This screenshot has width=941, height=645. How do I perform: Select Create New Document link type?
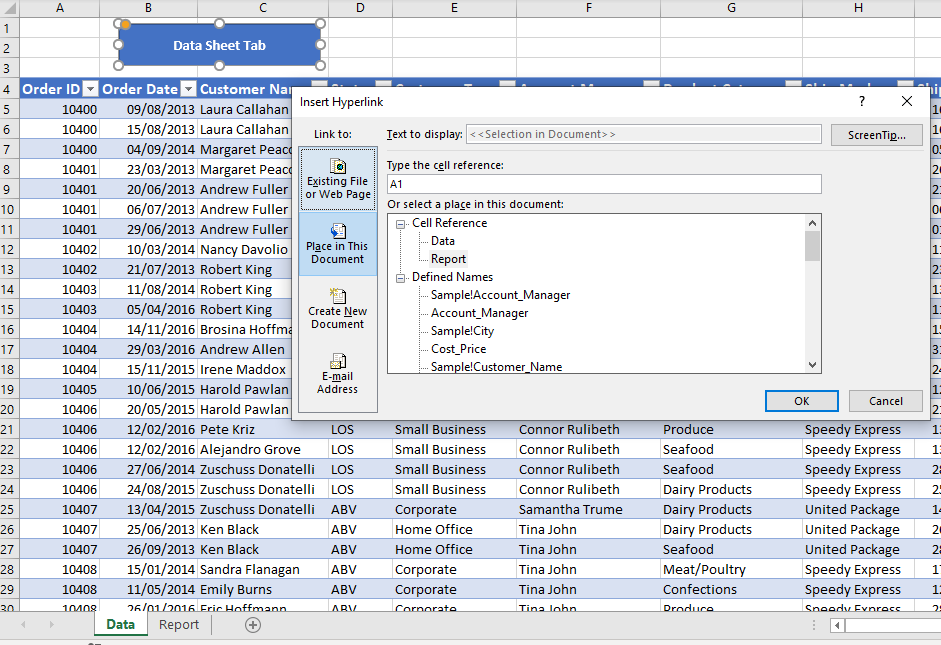point(338,309)
